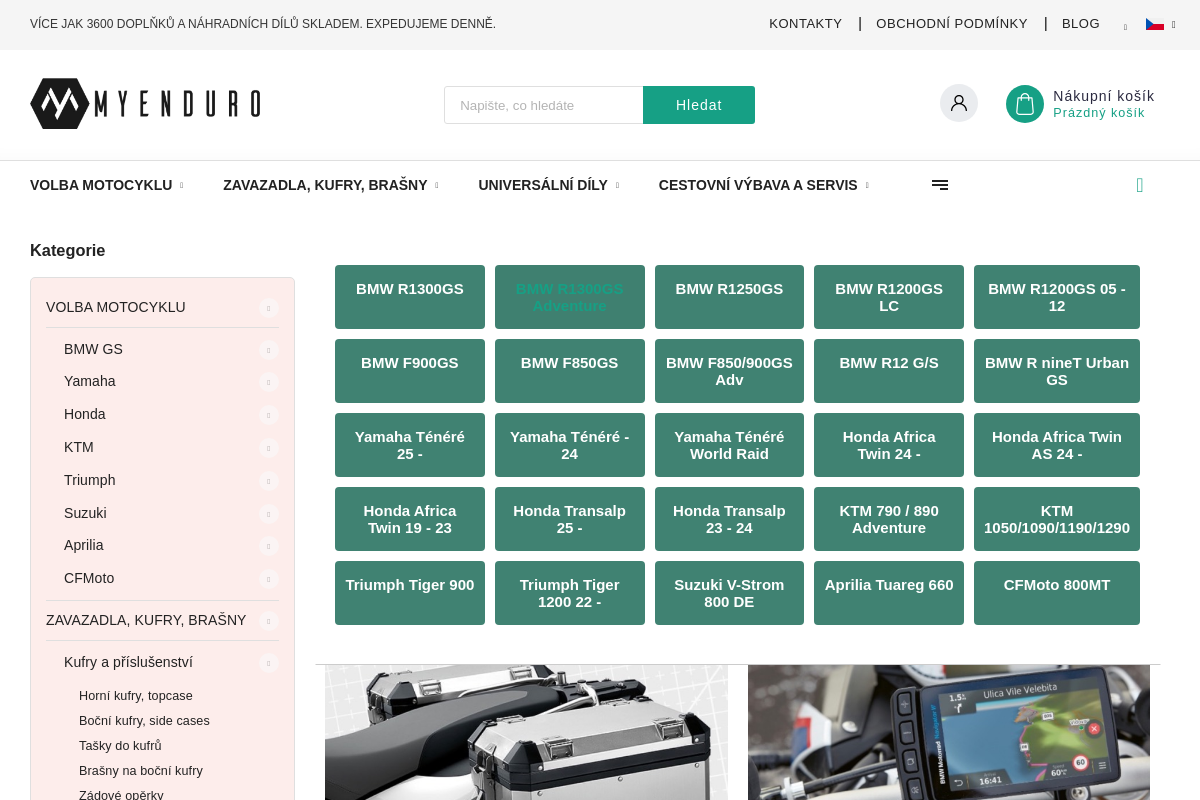Select BMW R12 G/S tile

pyautogui.click(x=889, y=371)
